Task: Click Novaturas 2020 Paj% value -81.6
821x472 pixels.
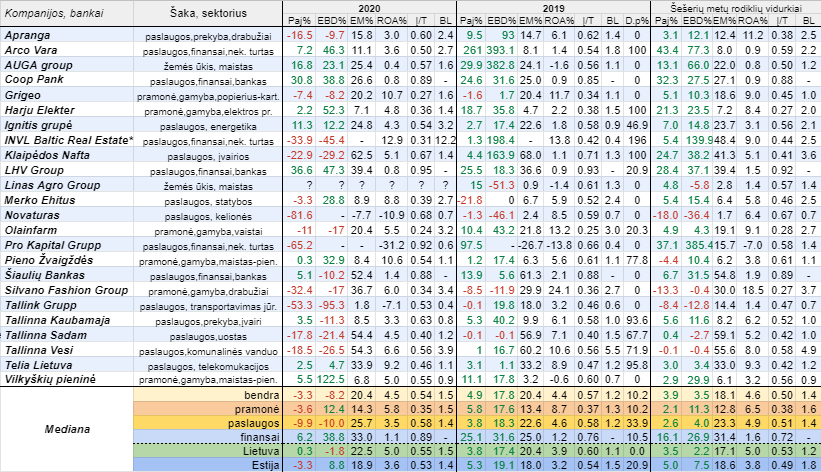Action: (300, 215)
